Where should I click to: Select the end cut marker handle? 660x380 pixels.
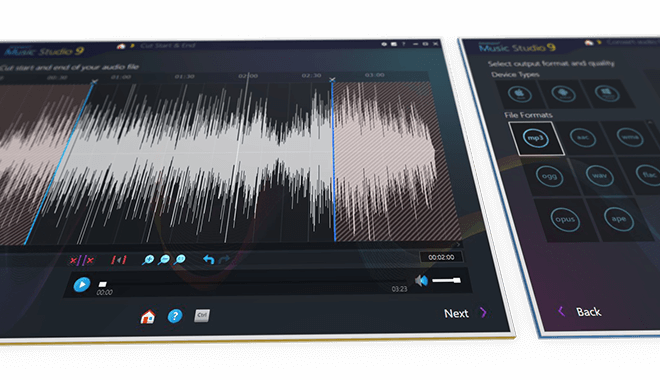tap(332, 80)
